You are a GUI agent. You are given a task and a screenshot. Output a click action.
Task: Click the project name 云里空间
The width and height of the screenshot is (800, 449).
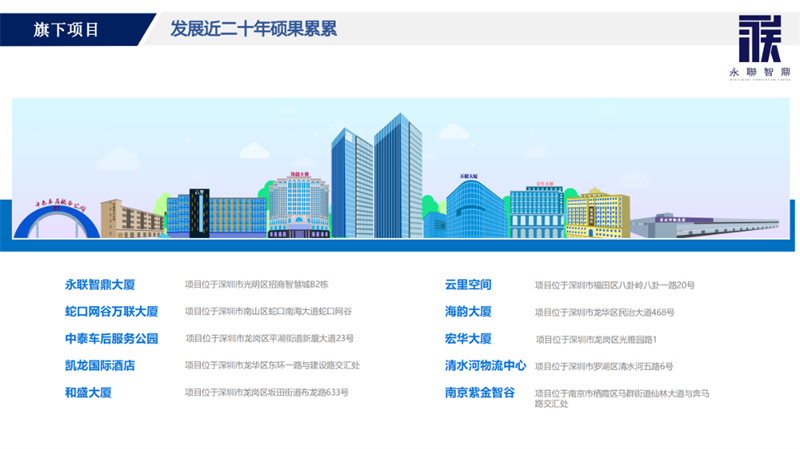pyautogui.click(x=468, y=285)
